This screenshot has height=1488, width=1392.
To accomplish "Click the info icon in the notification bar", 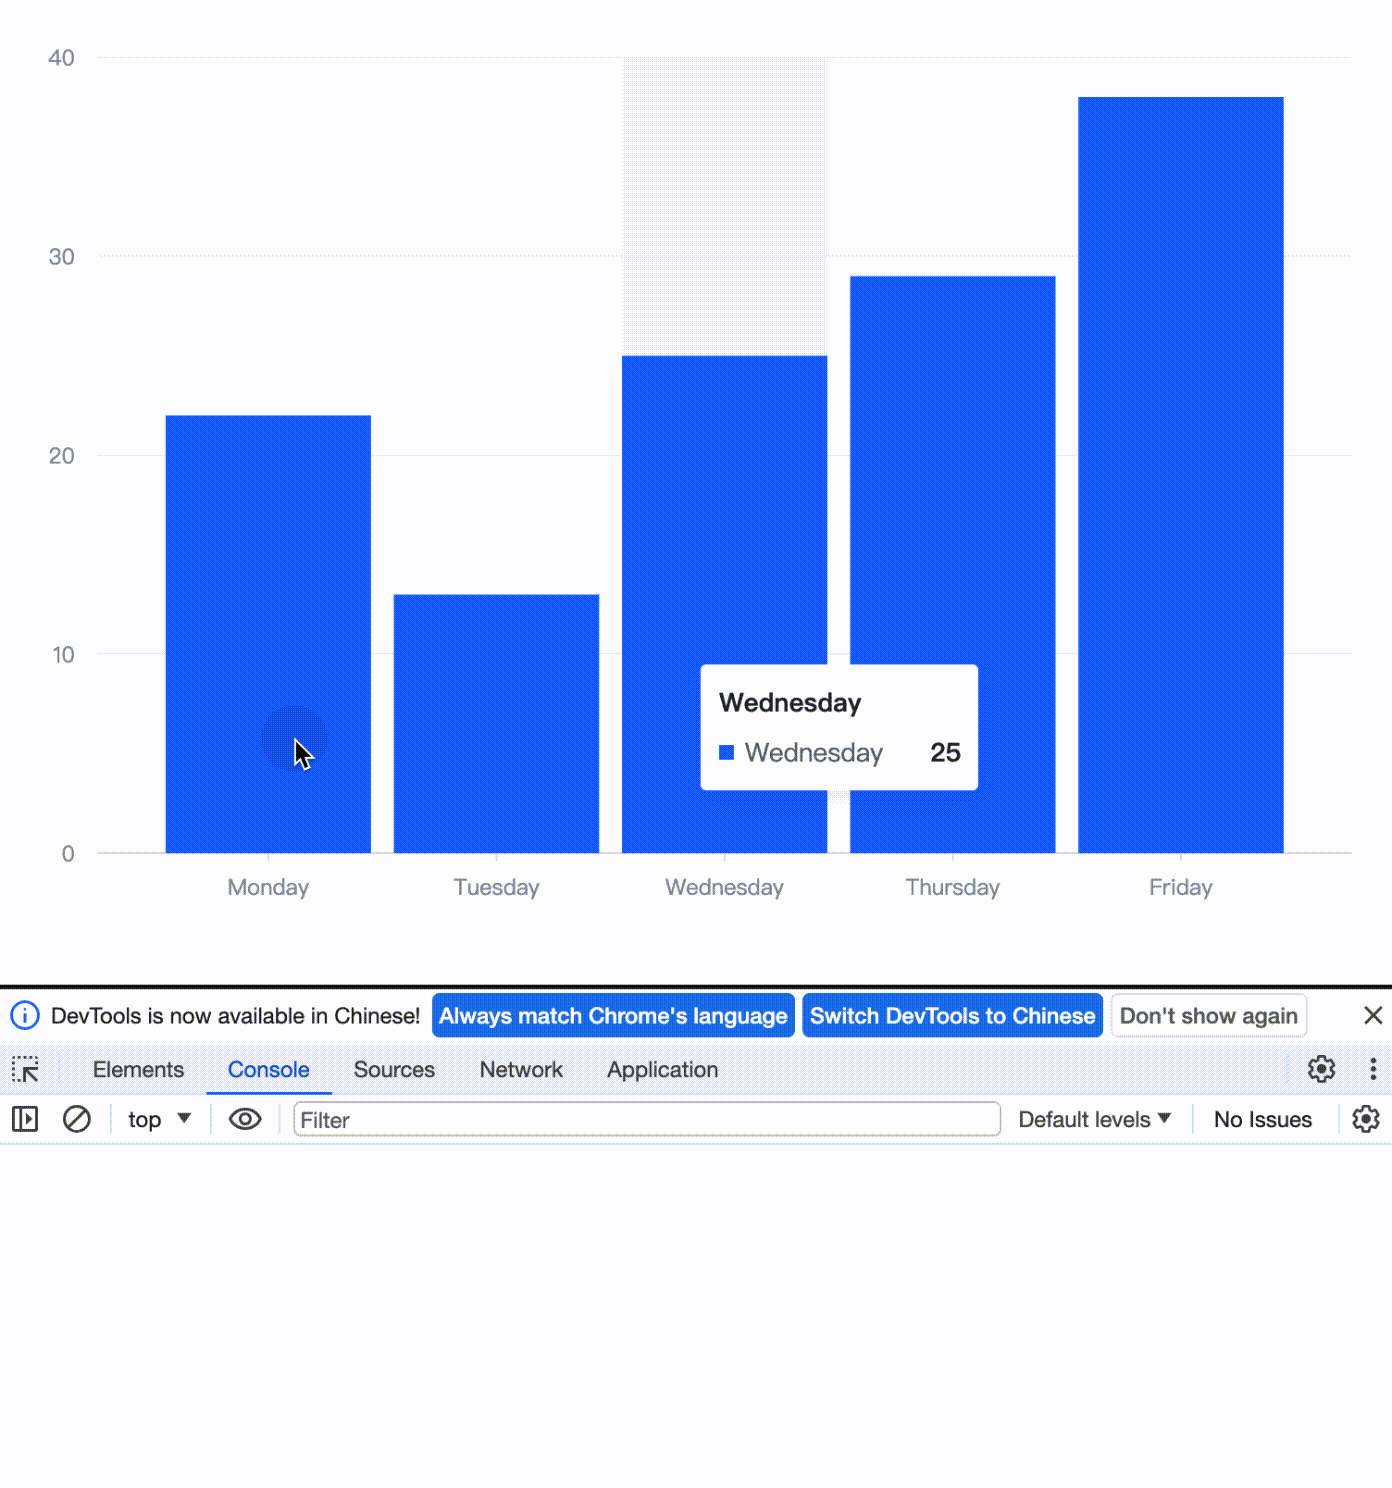I will tap(25, 1015).
